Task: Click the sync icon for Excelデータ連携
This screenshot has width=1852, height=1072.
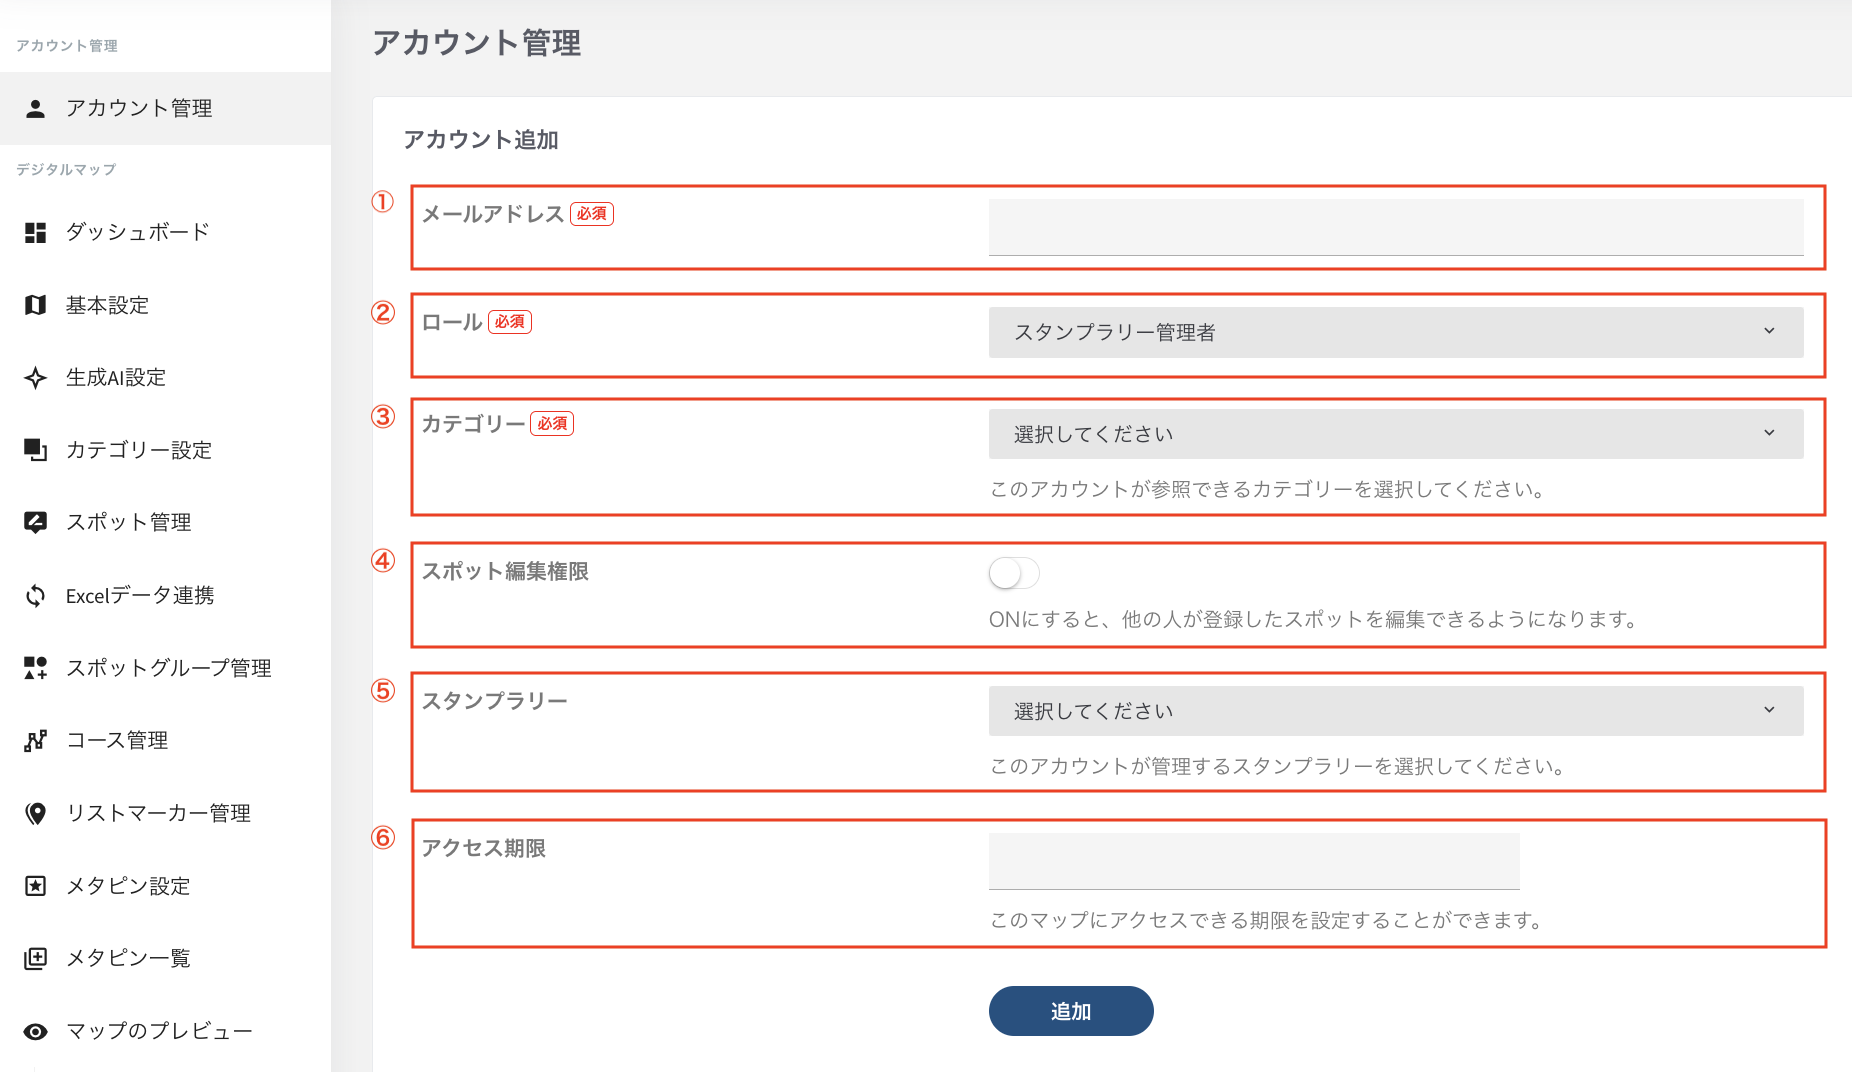Action: click(x=36, y=596)
